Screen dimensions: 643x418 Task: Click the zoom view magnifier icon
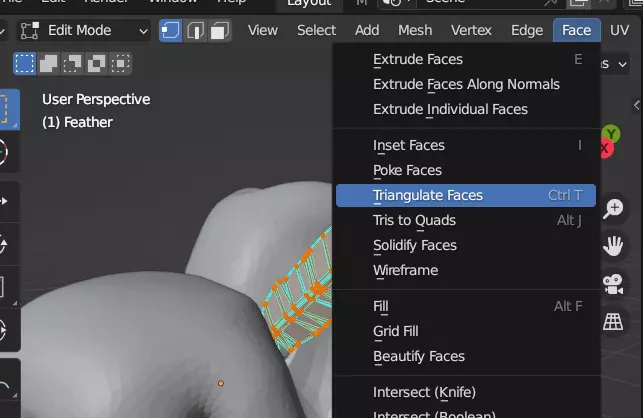(x=613, y=211)
